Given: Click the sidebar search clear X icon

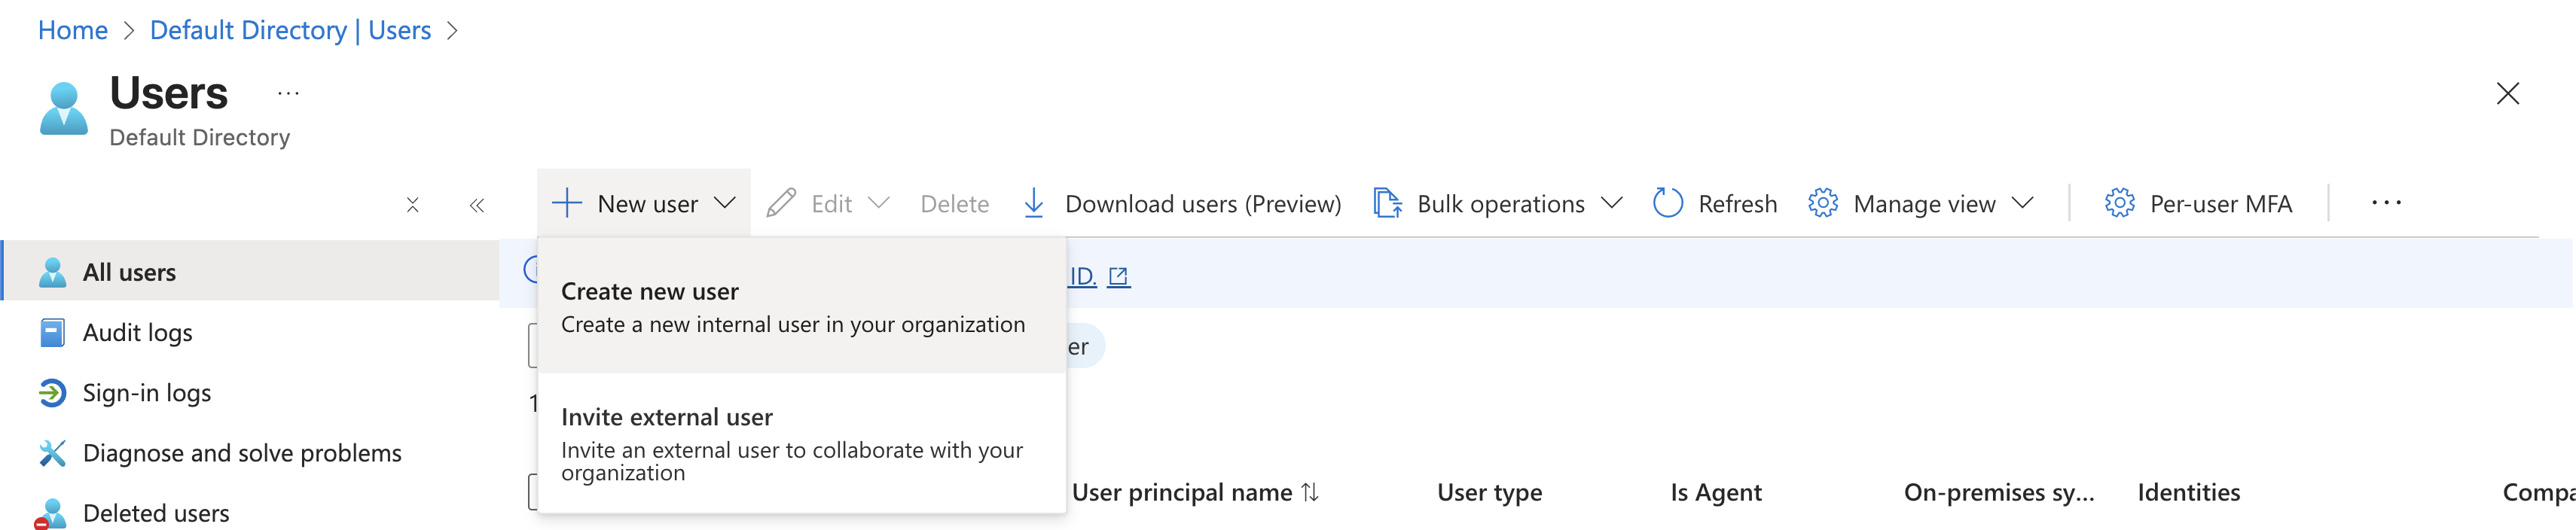Looking at the screenshot, I should [x=412, y=205].
